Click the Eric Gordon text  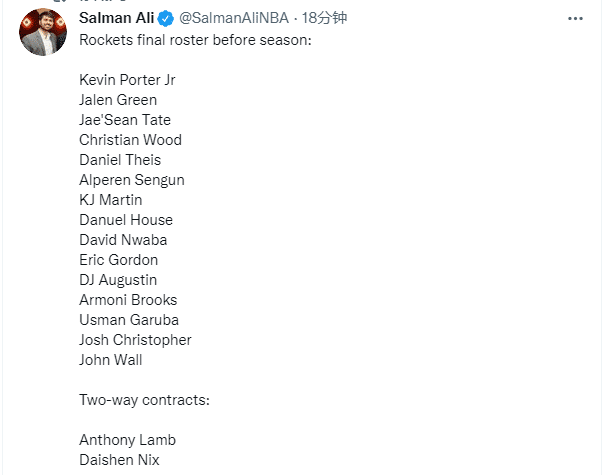119,259
